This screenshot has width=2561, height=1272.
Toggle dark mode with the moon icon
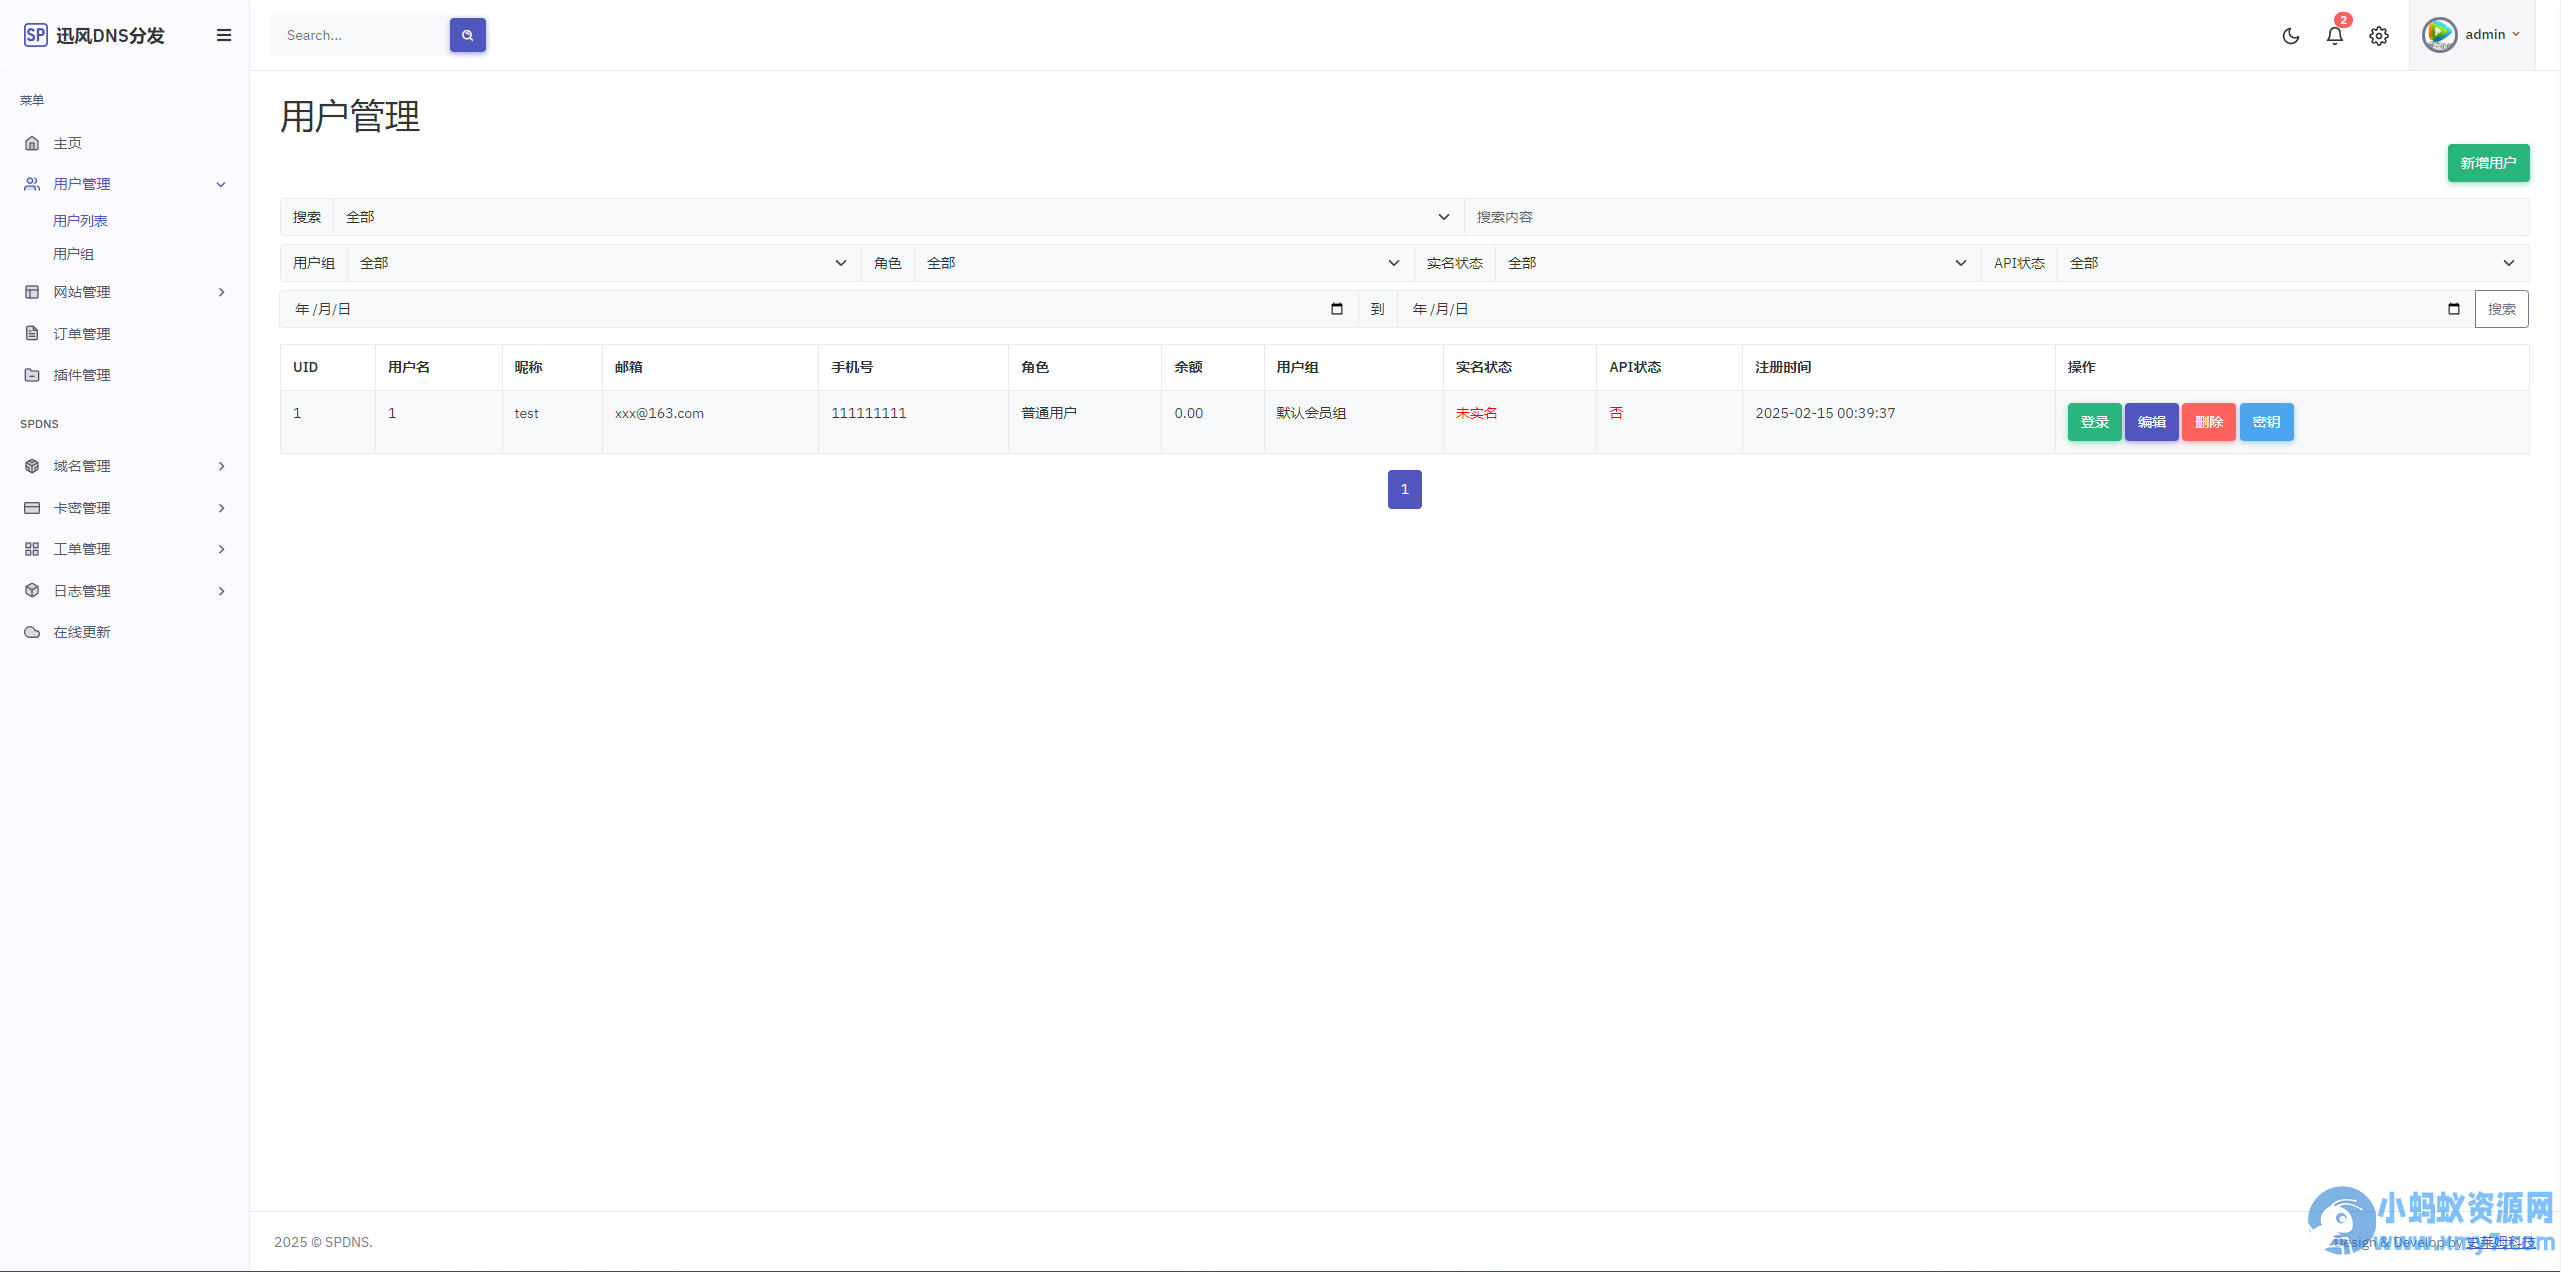2290,36
